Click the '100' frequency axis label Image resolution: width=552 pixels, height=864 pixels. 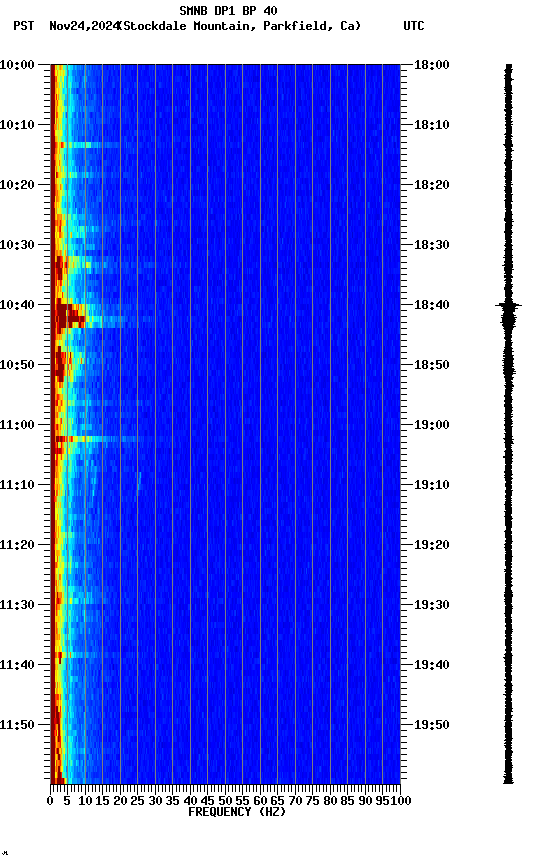pos(401,802)
